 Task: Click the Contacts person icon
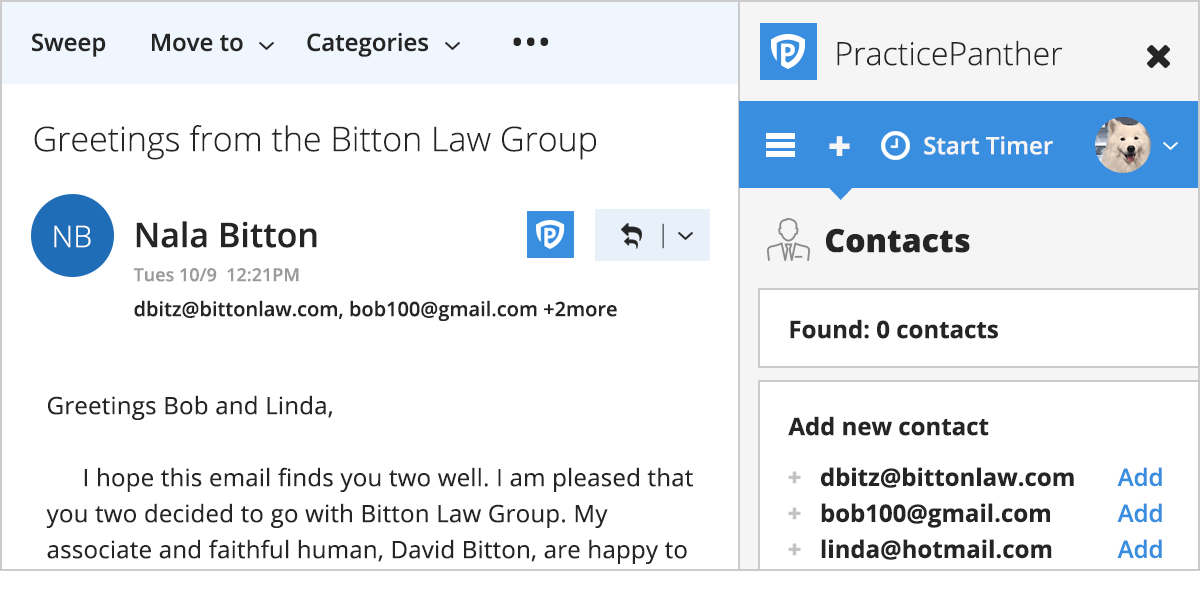coord(788,240)
